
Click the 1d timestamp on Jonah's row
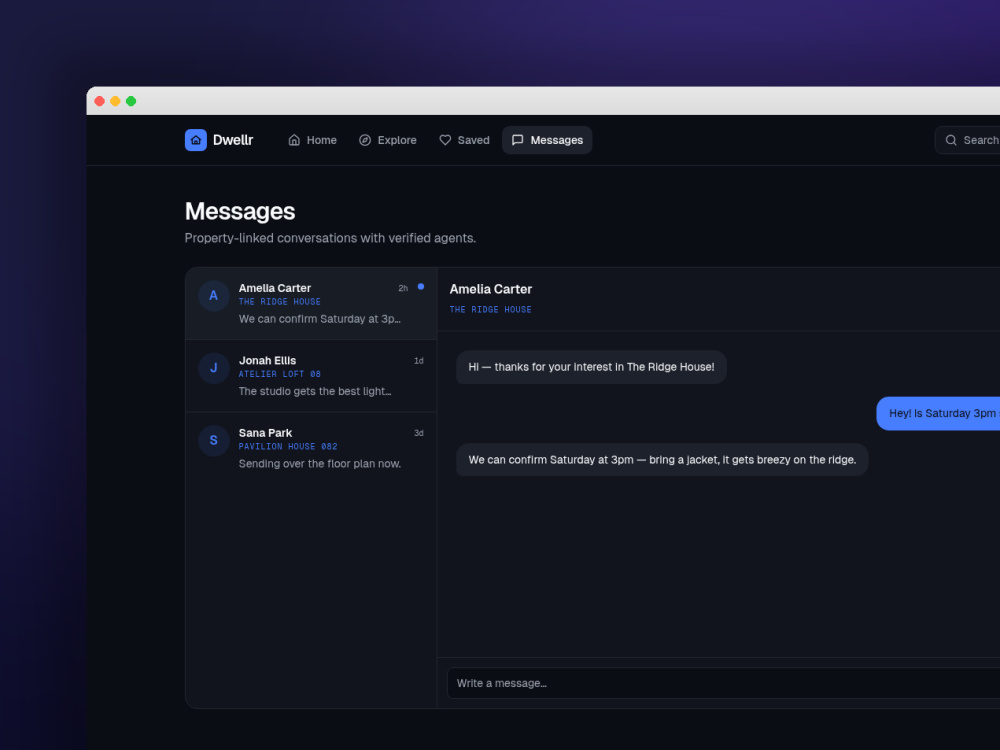tap(418, 360)
